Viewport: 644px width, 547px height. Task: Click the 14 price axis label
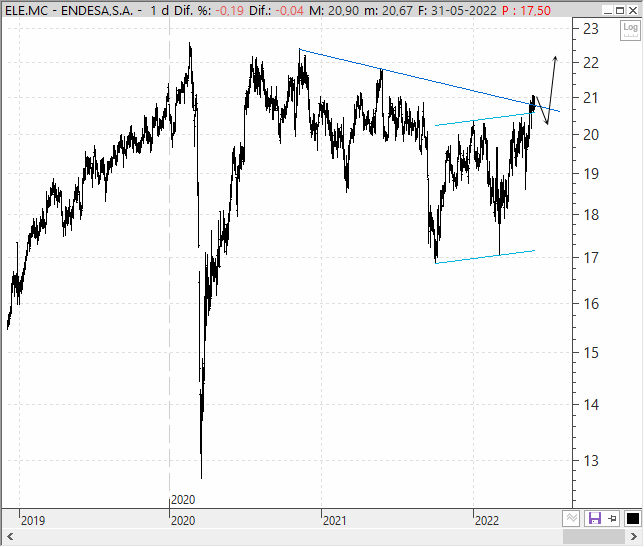click(x=591, y=405)
